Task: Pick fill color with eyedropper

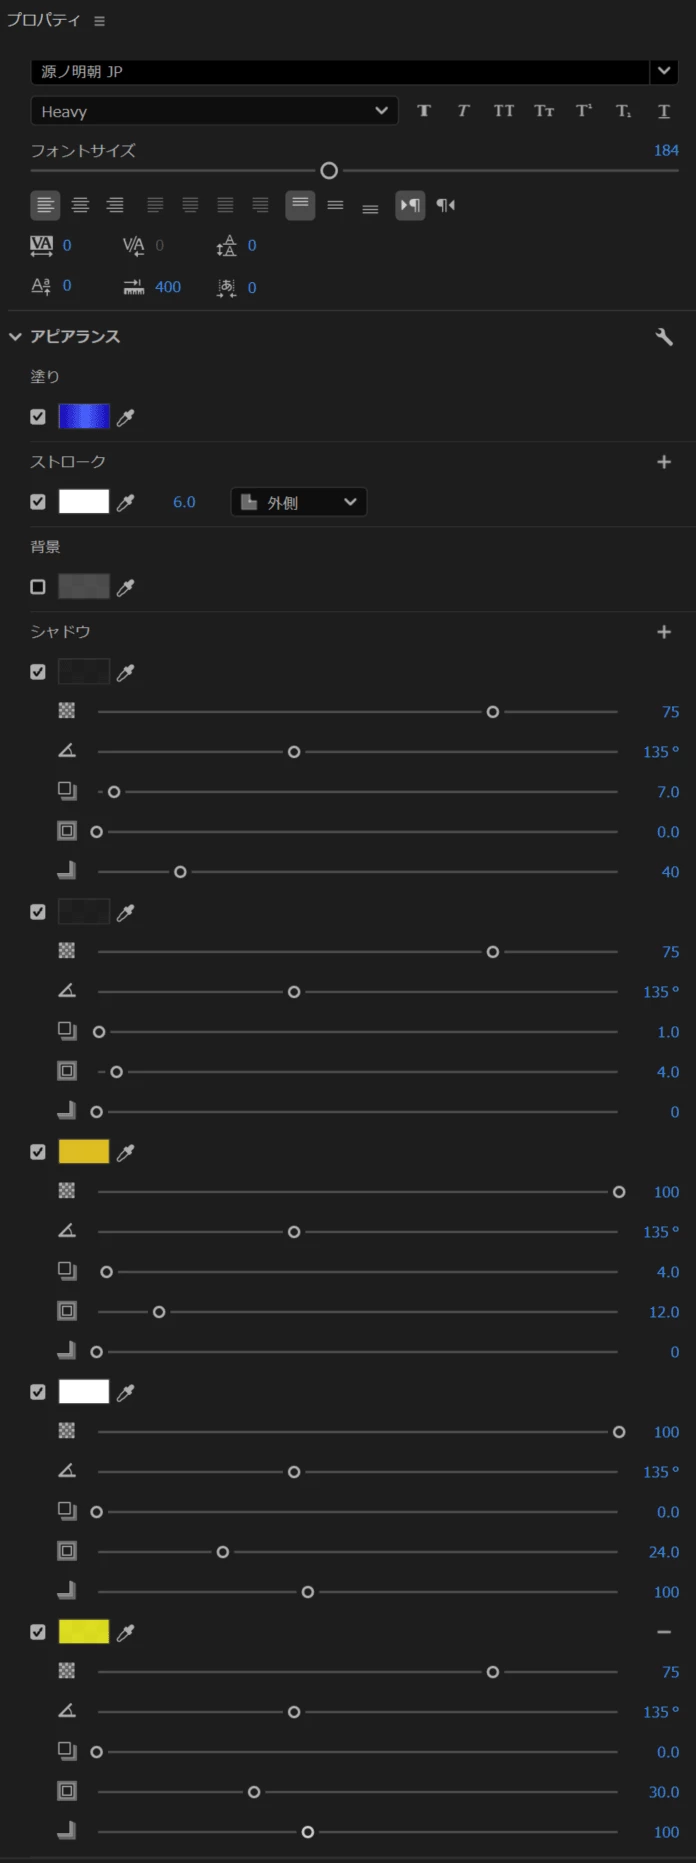Action: pyautogui.click(x=125, y=417)
